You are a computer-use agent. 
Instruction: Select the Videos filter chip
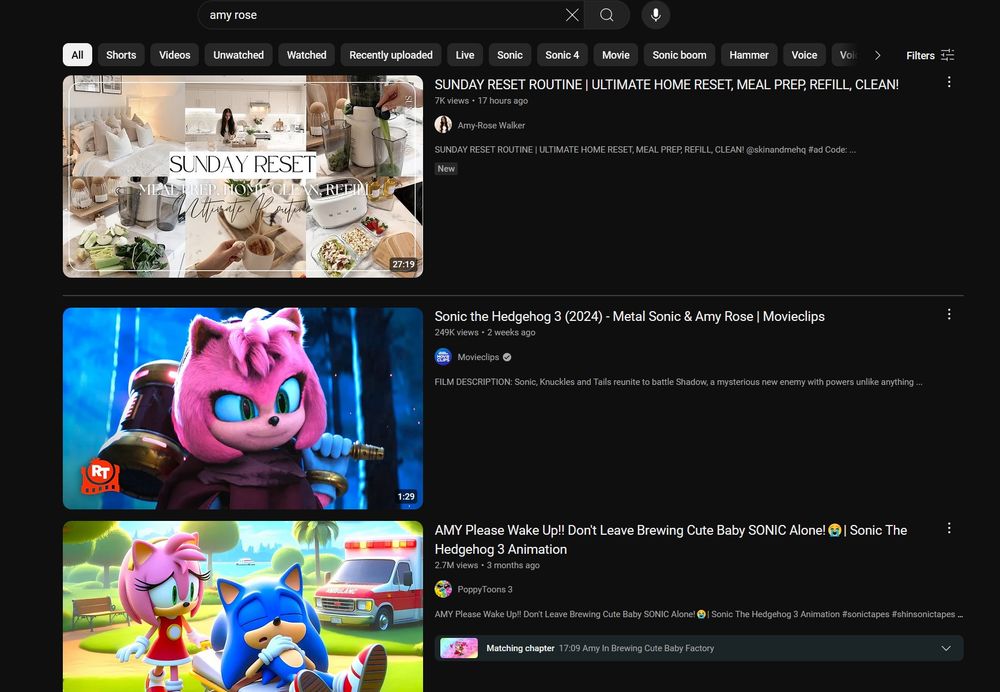click(175, 55)
